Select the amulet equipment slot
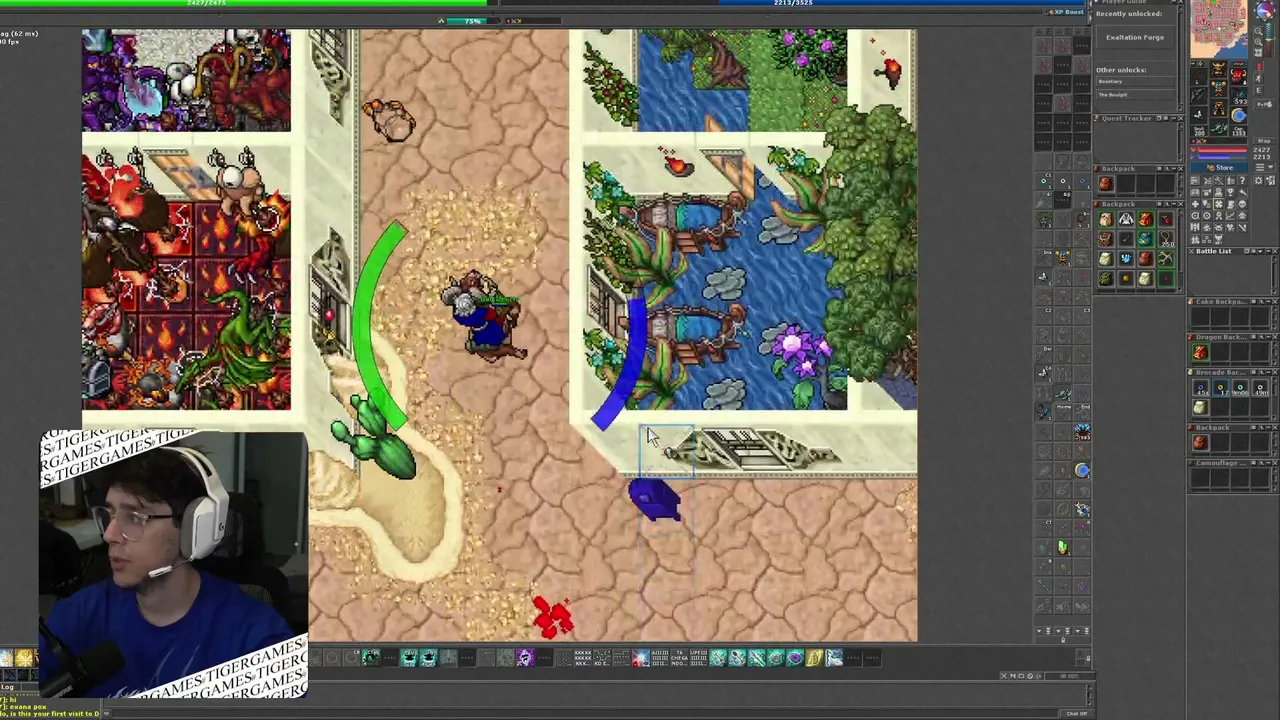Viewport: 1280px width, 720px height. pos(1198,76)
